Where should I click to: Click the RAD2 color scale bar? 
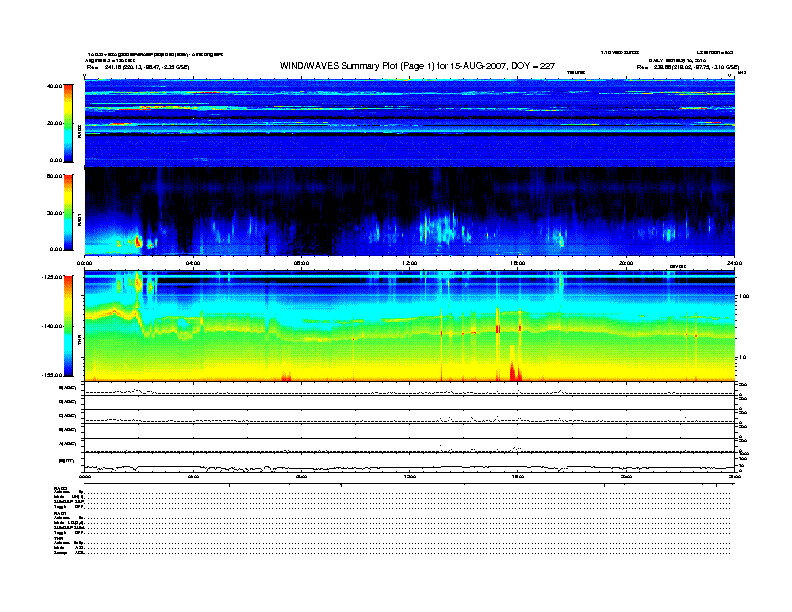68,124
